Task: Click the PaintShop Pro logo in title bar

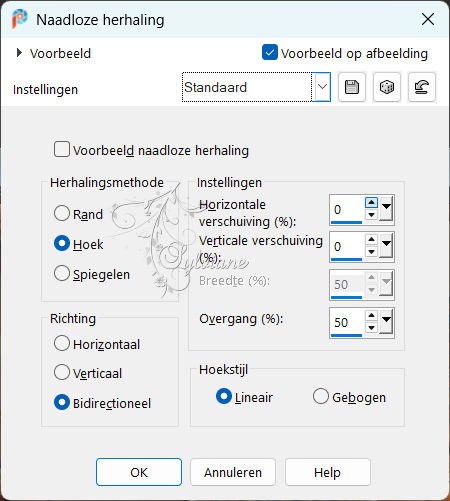Action: [x=19, y=19]
